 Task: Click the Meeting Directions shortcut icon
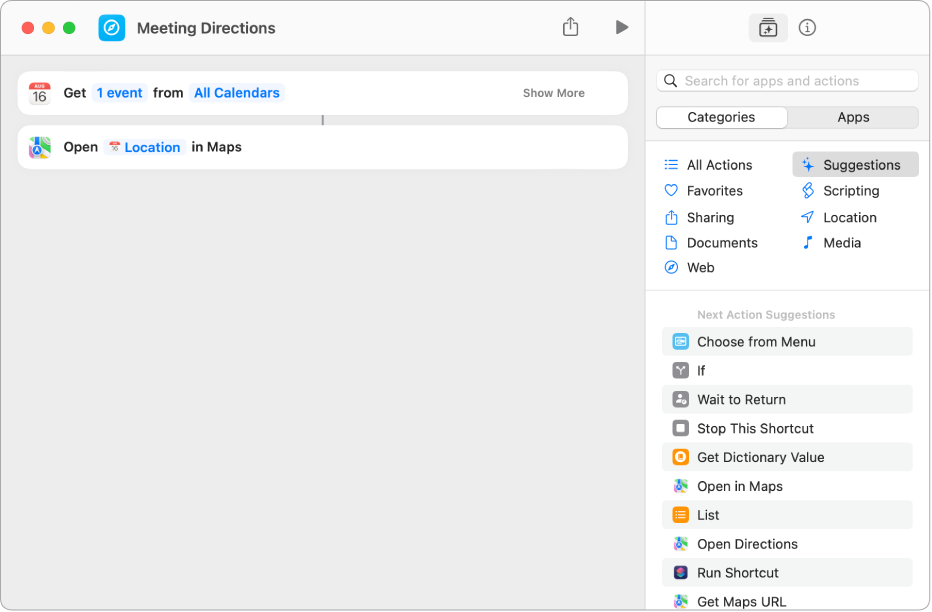112,28
